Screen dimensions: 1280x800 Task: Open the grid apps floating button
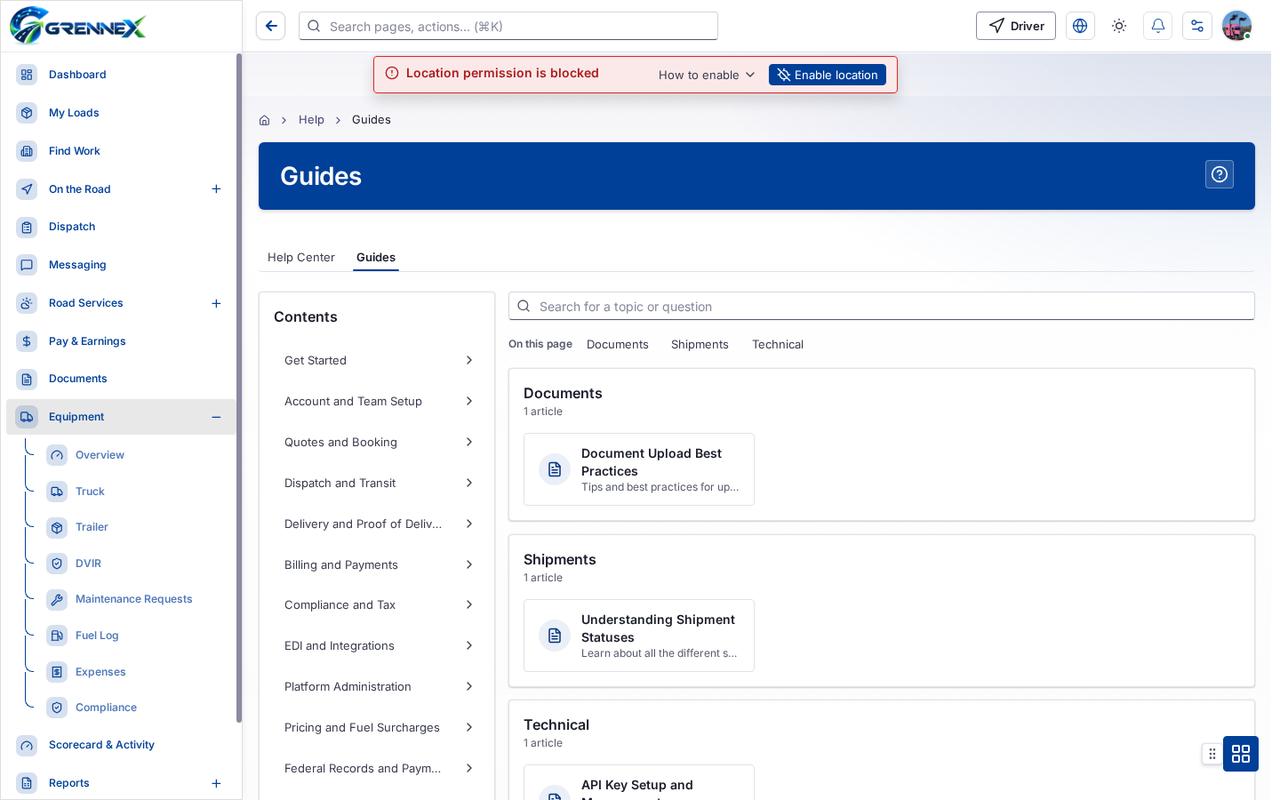point(1241,753)
